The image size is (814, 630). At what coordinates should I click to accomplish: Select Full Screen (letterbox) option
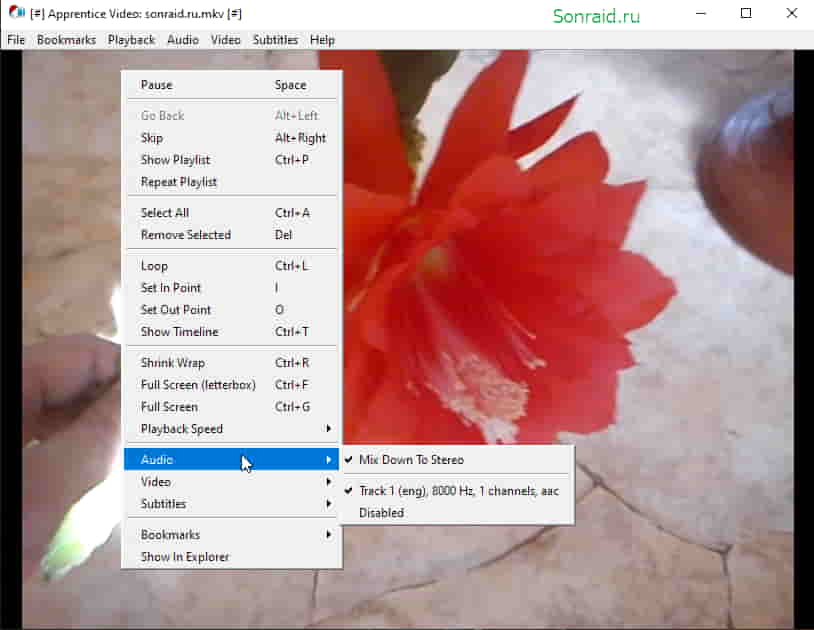[x=232, y=385]
